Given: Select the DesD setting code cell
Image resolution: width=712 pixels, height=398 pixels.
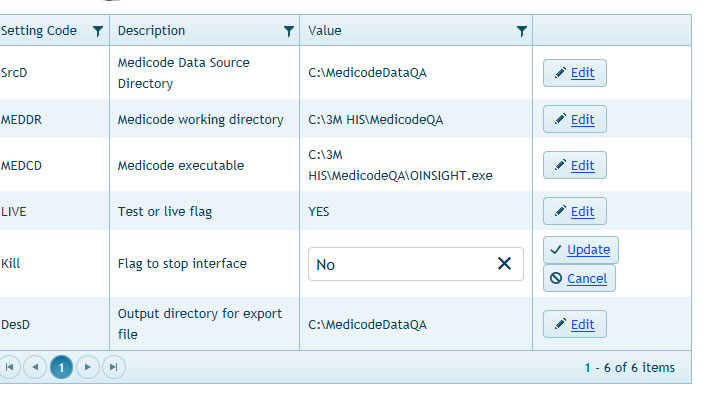Looking at the screenshot, I should 15,324.
